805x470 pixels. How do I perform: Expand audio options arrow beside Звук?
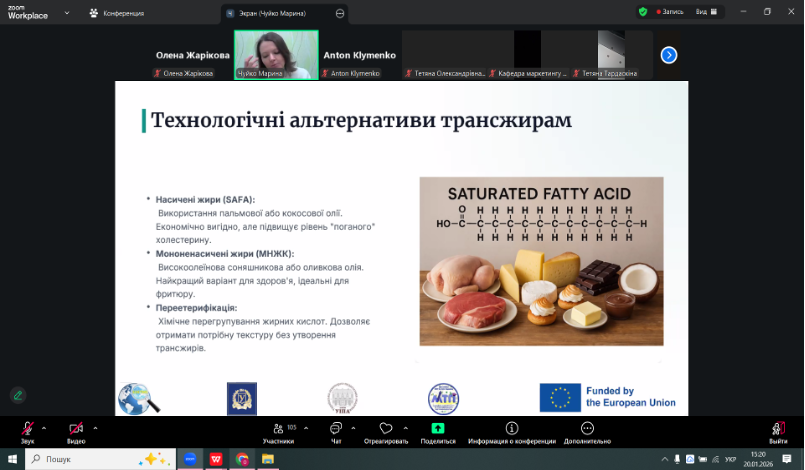(44, 428)
